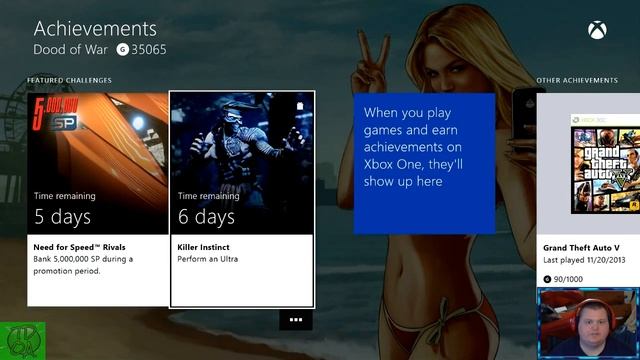The image size is (640, 360).
Task: Click the 90/1000 gamerscore progress text
Action: pyautogui.click(x=568, y=279)
